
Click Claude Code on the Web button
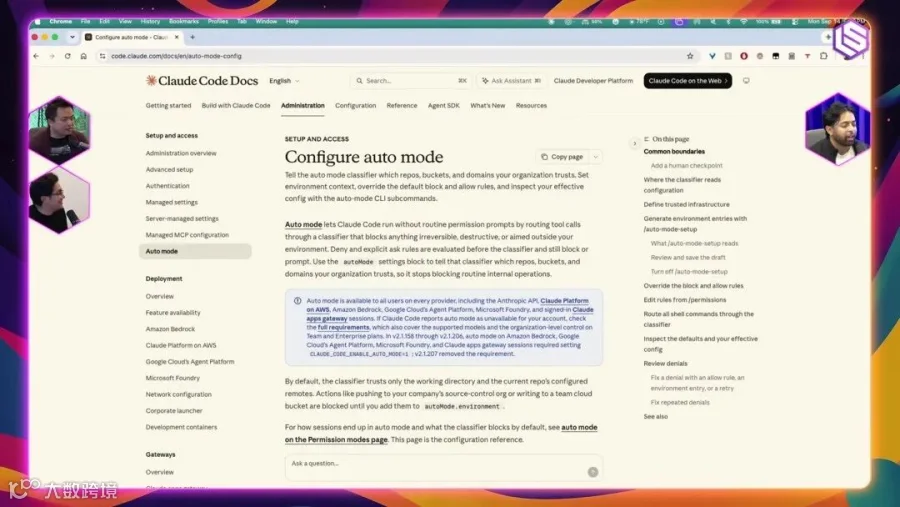688,81
